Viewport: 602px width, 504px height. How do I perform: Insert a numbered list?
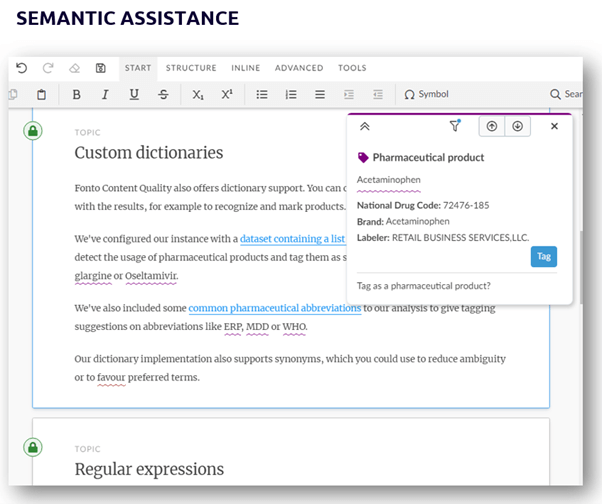click(291, 94)
